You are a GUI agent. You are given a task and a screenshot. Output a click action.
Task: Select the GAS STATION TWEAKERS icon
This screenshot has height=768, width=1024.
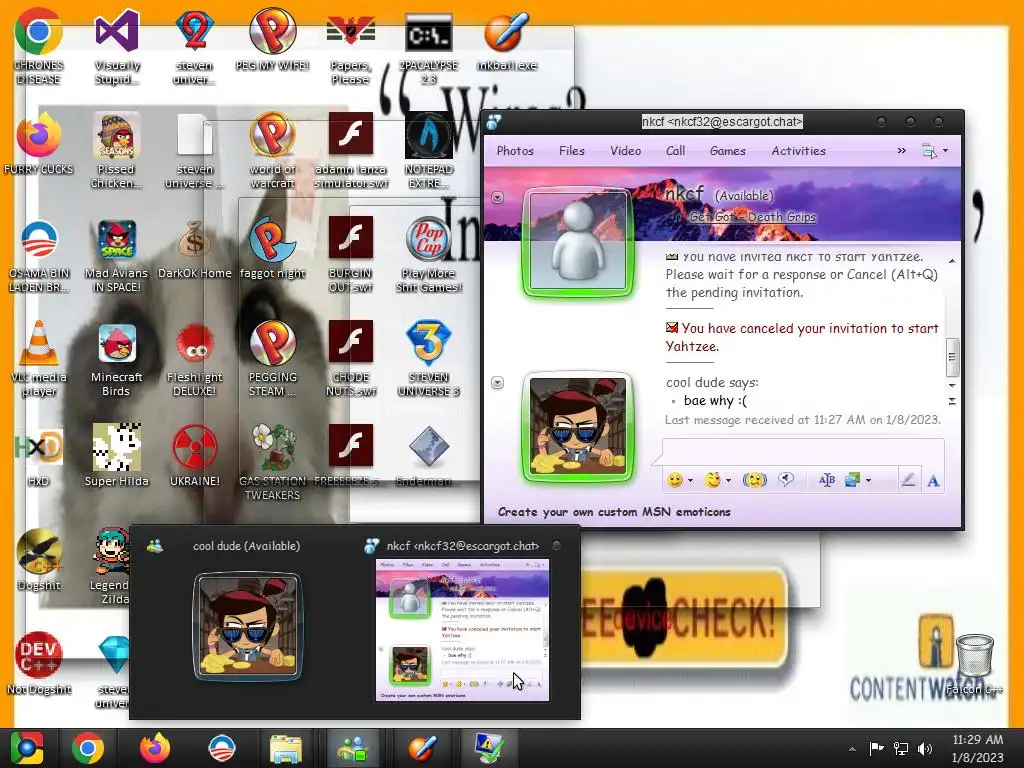coord(272,462)
